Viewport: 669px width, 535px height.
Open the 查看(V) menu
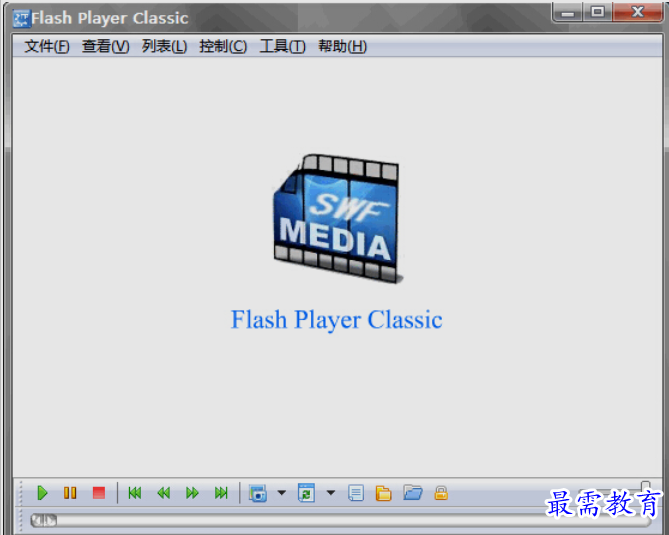(x=105, y=46)
